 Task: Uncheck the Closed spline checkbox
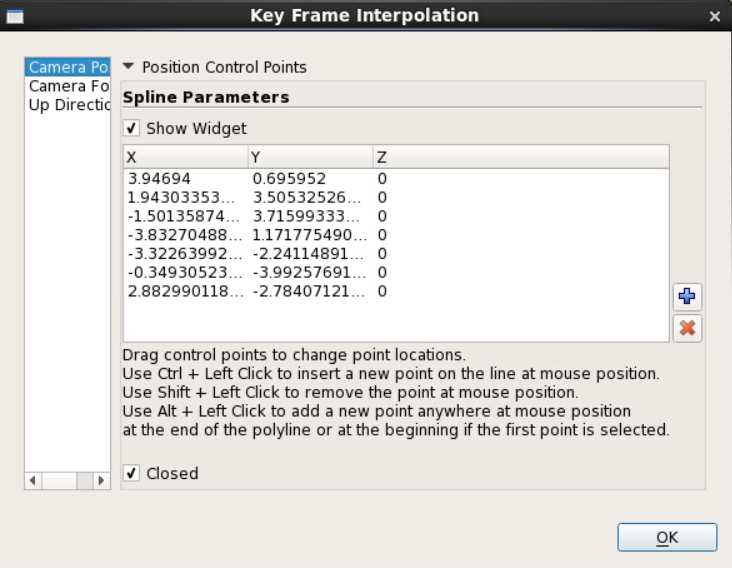tap(131, 473)
